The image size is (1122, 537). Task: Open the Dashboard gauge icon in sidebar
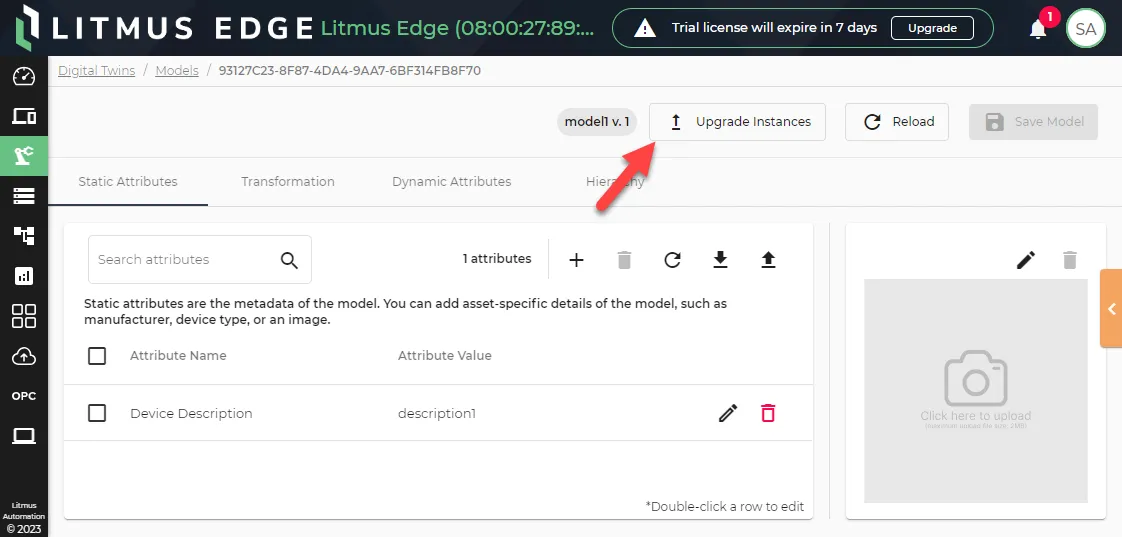(x=24, y=76)
